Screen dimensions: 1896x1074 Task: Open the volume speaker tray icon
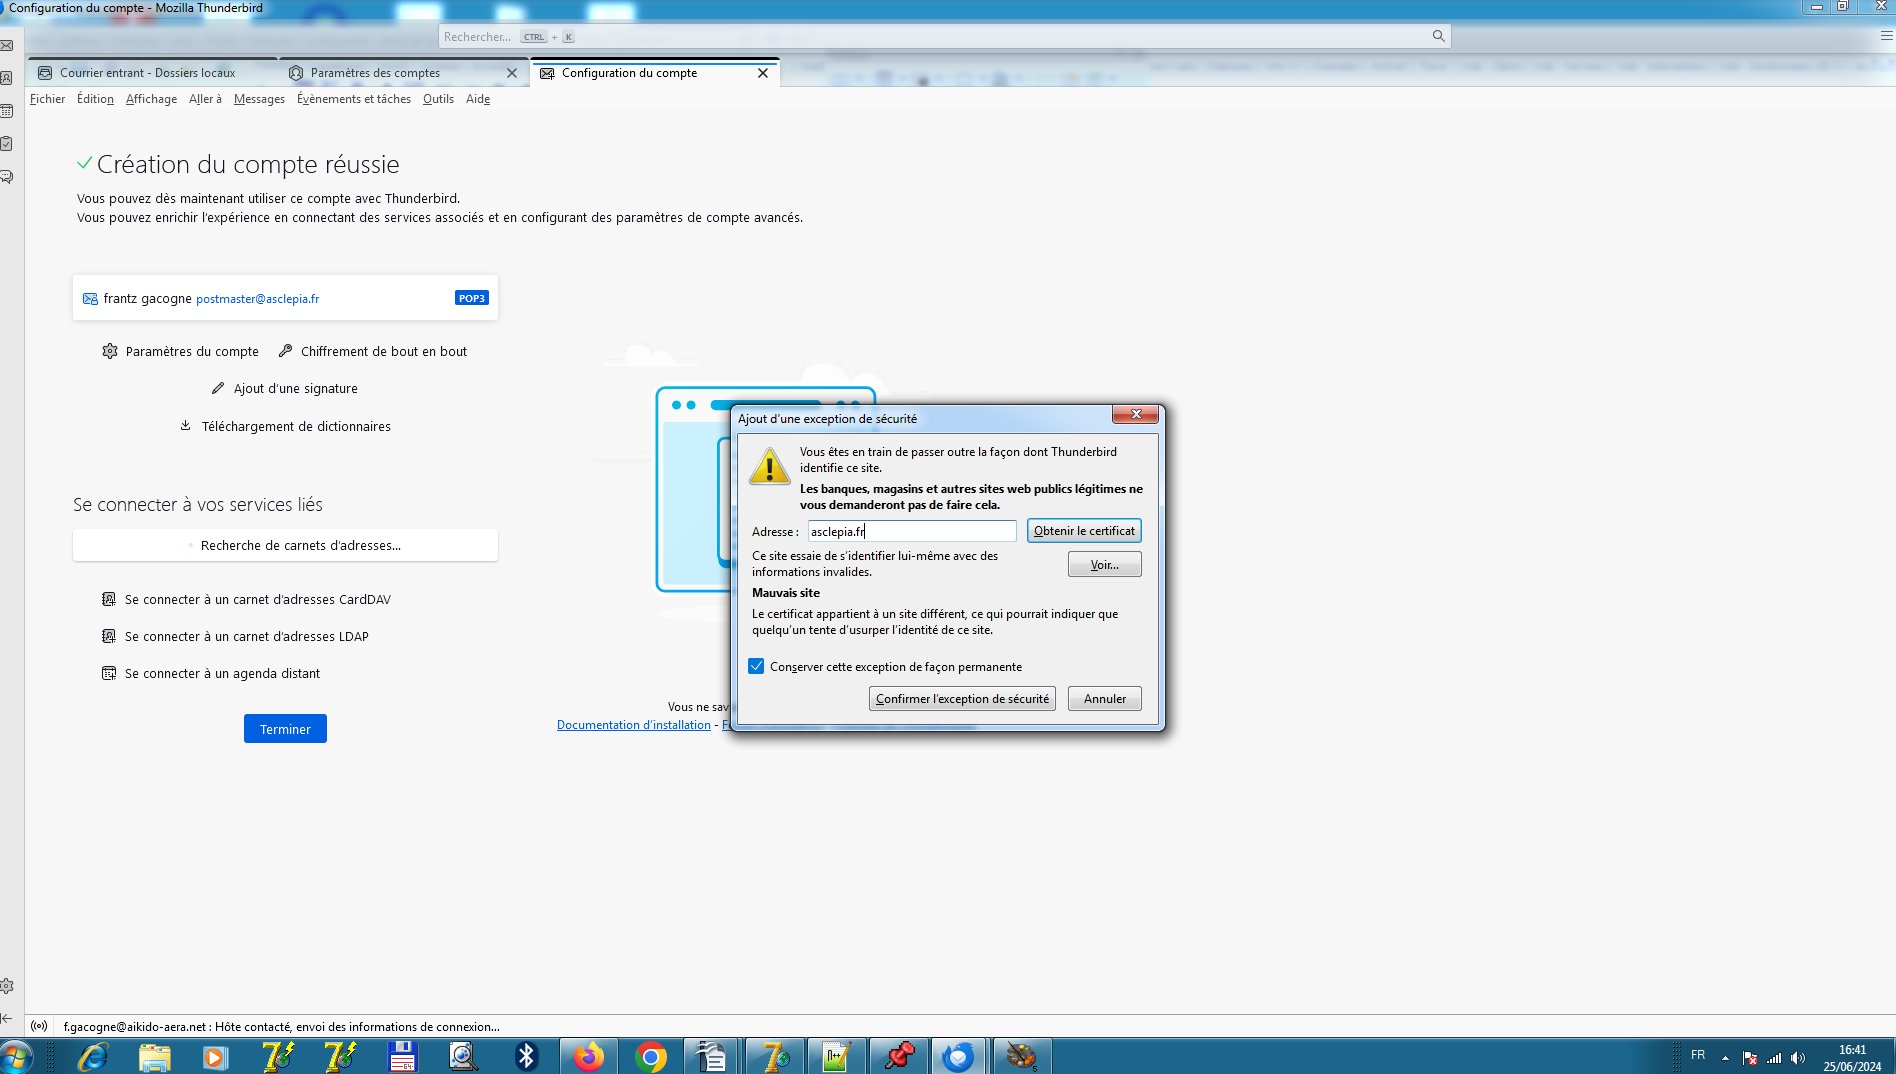click(1798, 1058)
